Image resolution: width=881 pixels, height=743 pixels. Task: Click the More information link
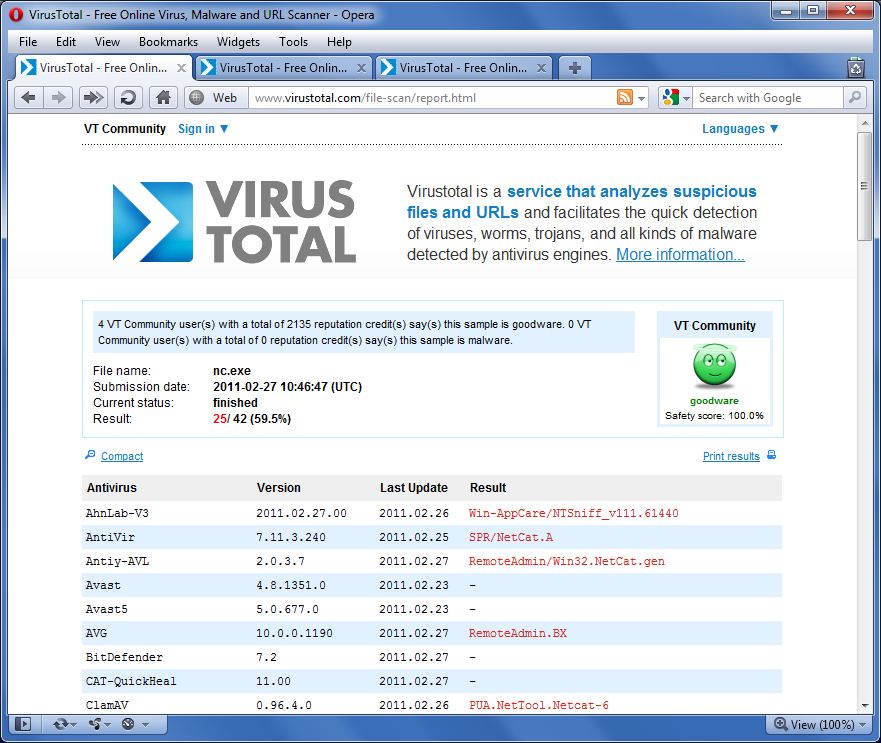[x=679, y=254]
